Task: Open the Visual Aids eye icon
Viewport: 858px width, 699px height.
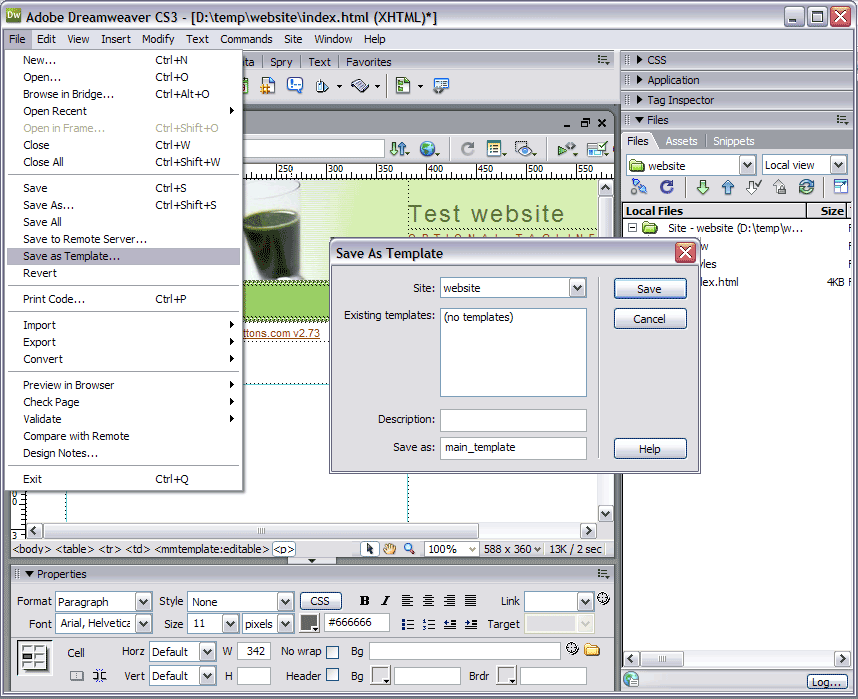Action: pos(525,149)
